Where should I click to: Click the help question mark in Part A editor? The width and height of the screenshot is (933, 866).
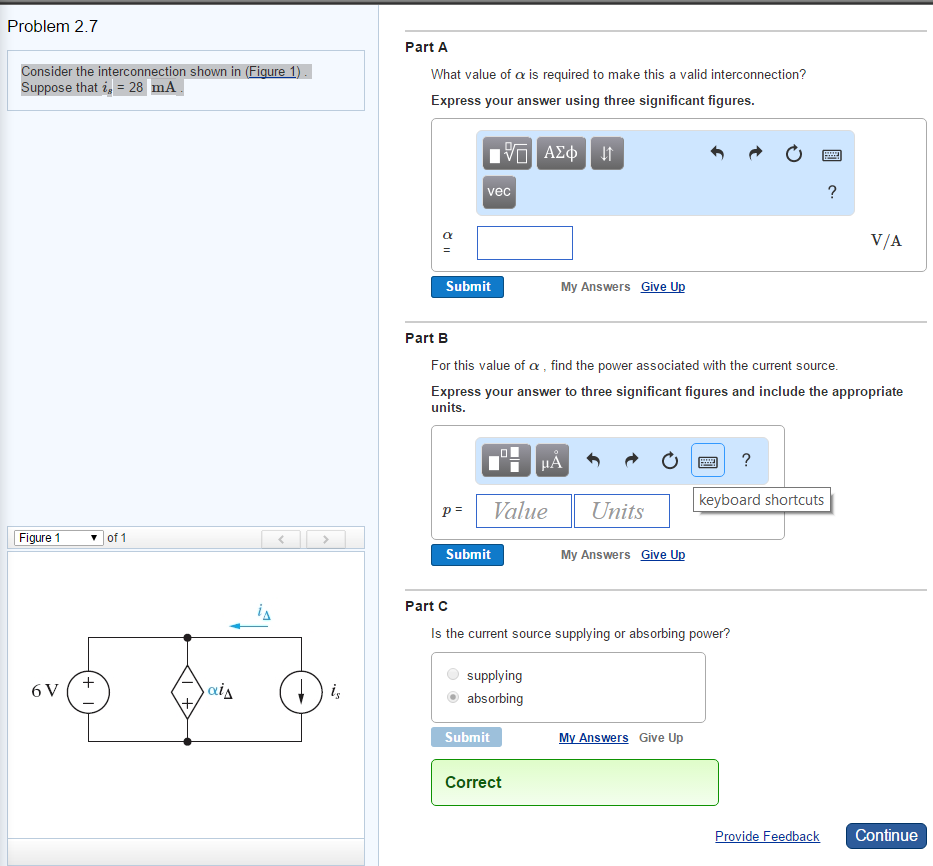tap(831, 192)
